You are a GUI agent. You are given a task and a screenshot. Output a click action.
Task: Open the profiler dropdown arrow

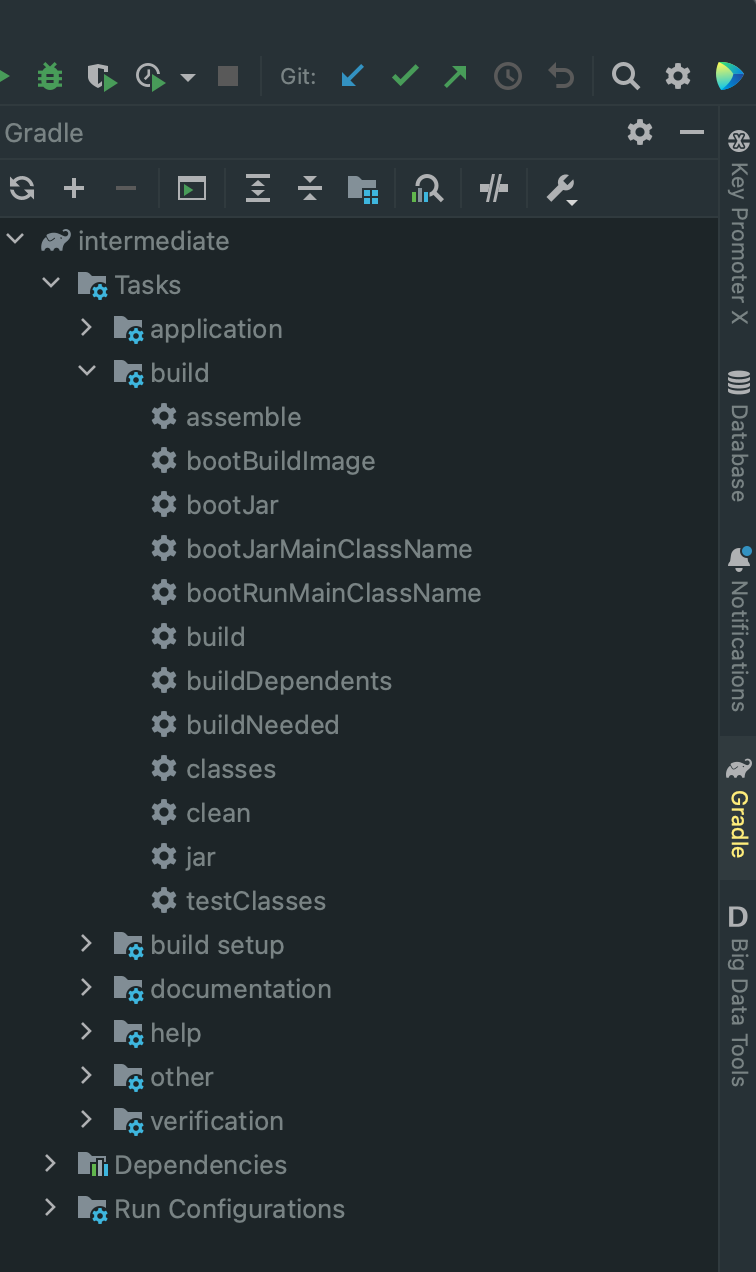point(188,77)
